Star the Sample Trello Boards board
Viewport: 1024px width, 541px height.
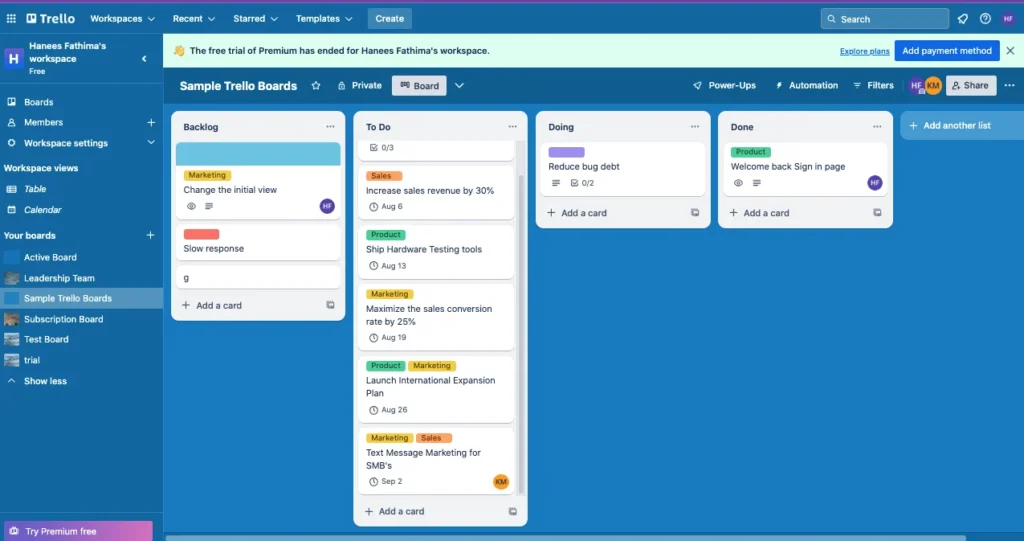[x=316, y=86]
